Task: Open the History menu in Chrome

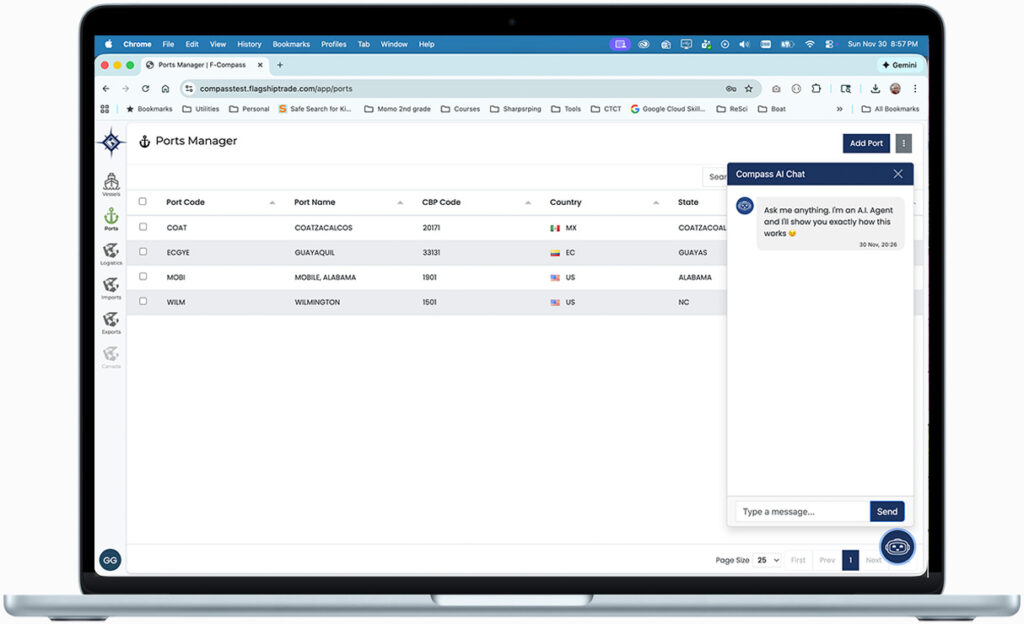Action: 249,44
